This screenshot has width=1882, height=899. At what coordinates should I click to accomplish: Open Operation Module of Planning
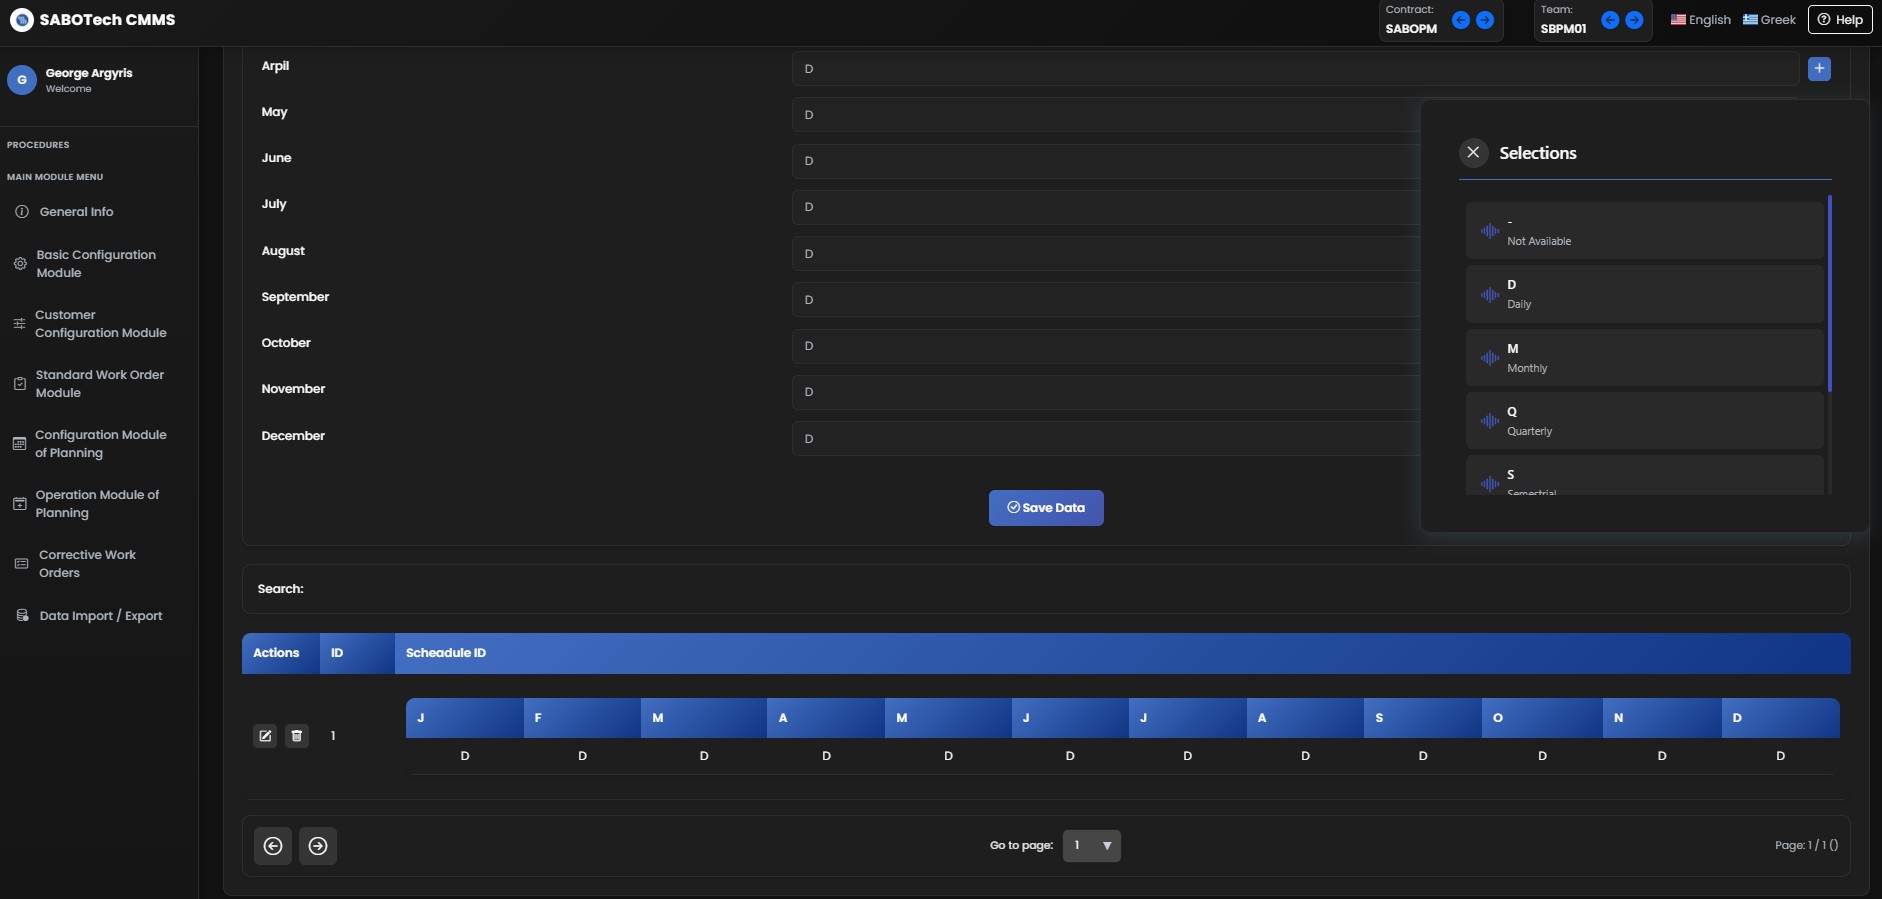coord(99,504)
